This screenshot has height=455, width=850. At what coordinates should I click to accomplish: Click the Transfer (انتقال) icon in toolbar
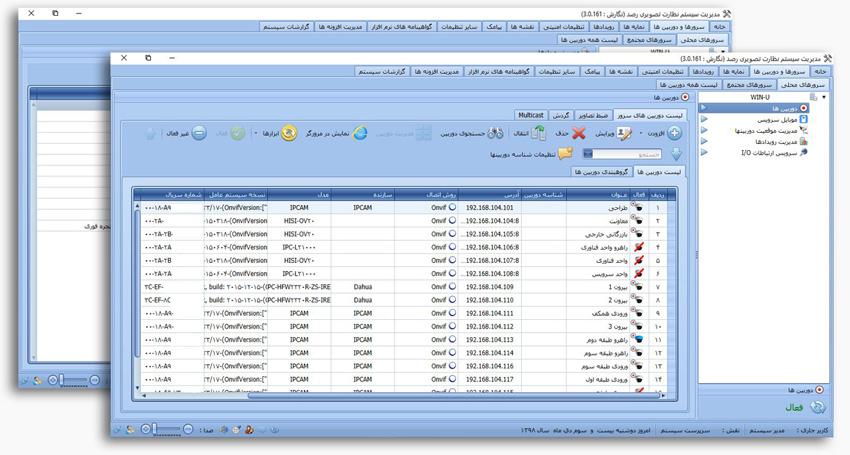click(x=538, y=133)
